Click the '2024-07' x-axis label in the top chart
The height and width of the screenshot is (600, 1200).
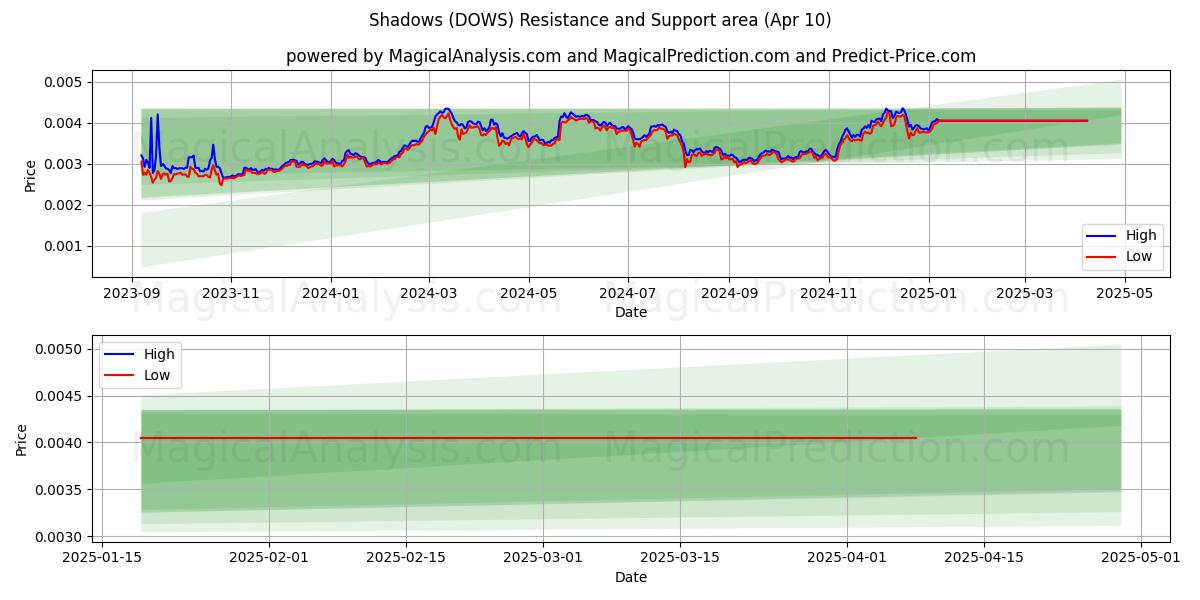coord(628,294)
